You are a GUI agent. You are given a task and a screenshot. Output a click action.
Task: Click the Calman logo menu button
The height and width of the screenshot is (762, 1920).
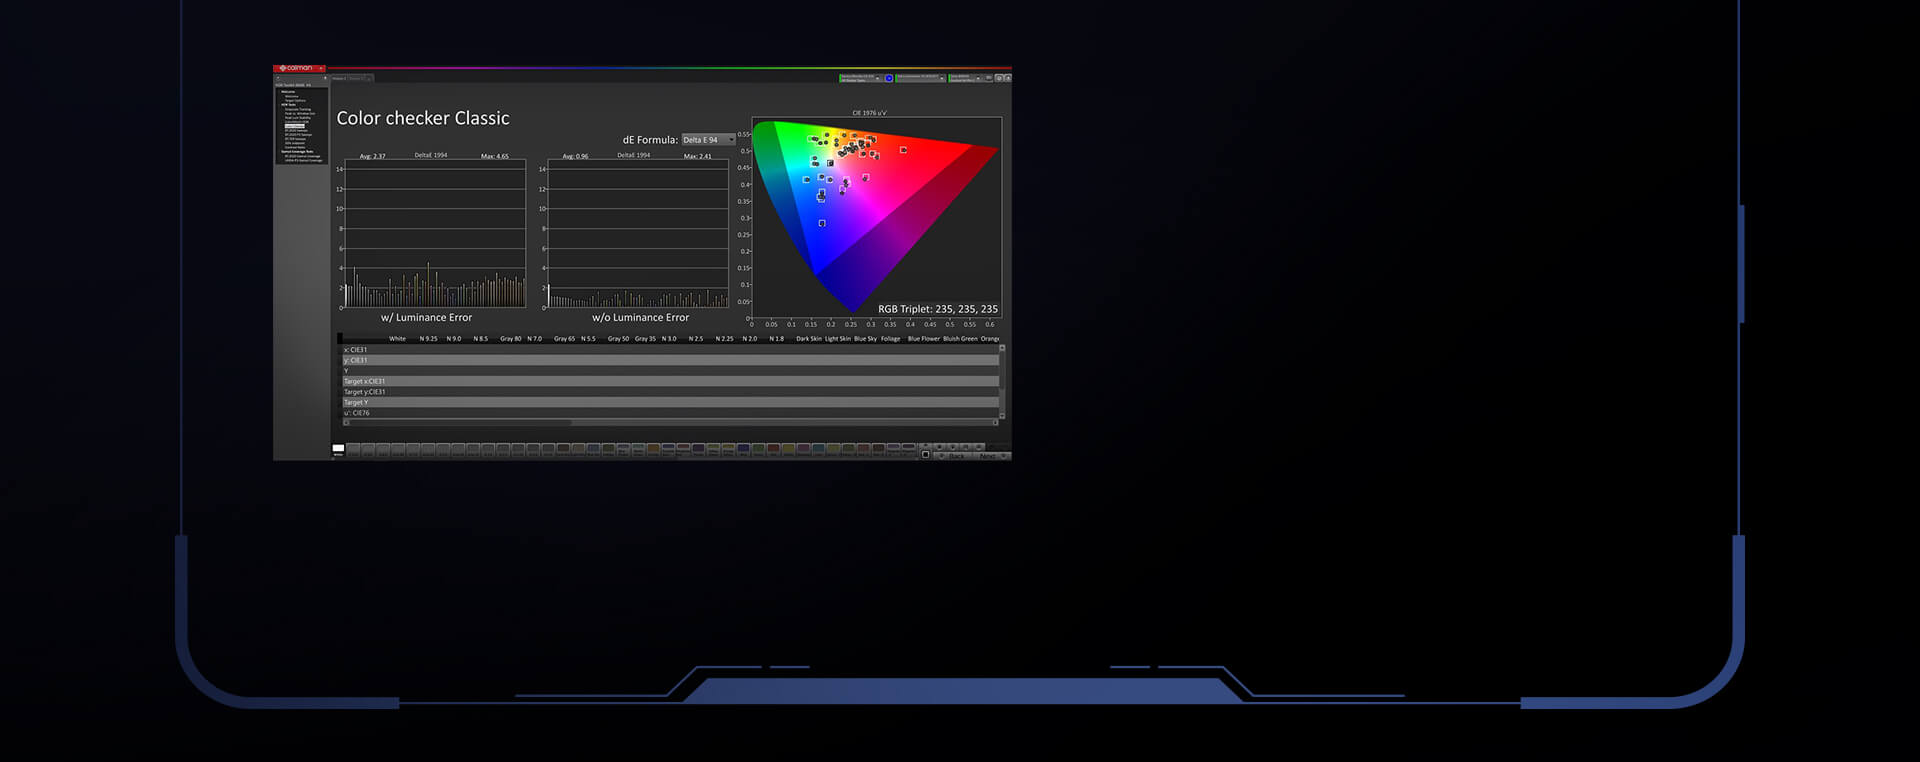(297, 68)
